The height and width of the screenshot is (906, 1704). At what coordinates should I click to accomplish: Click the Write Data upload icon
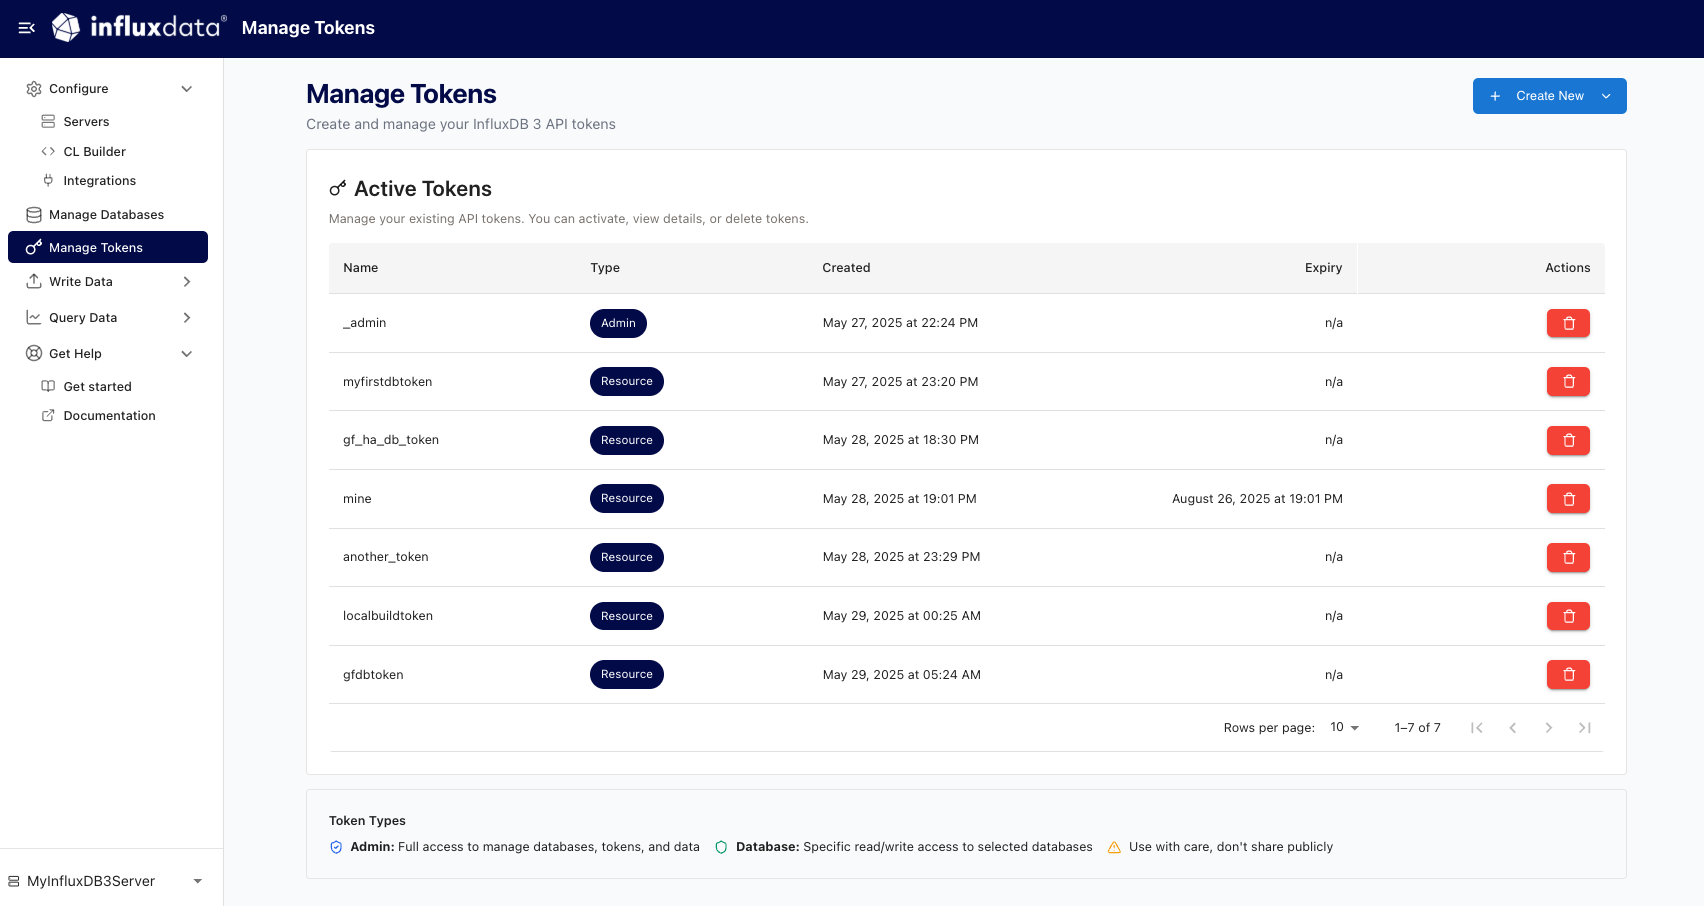pos(34,282)
